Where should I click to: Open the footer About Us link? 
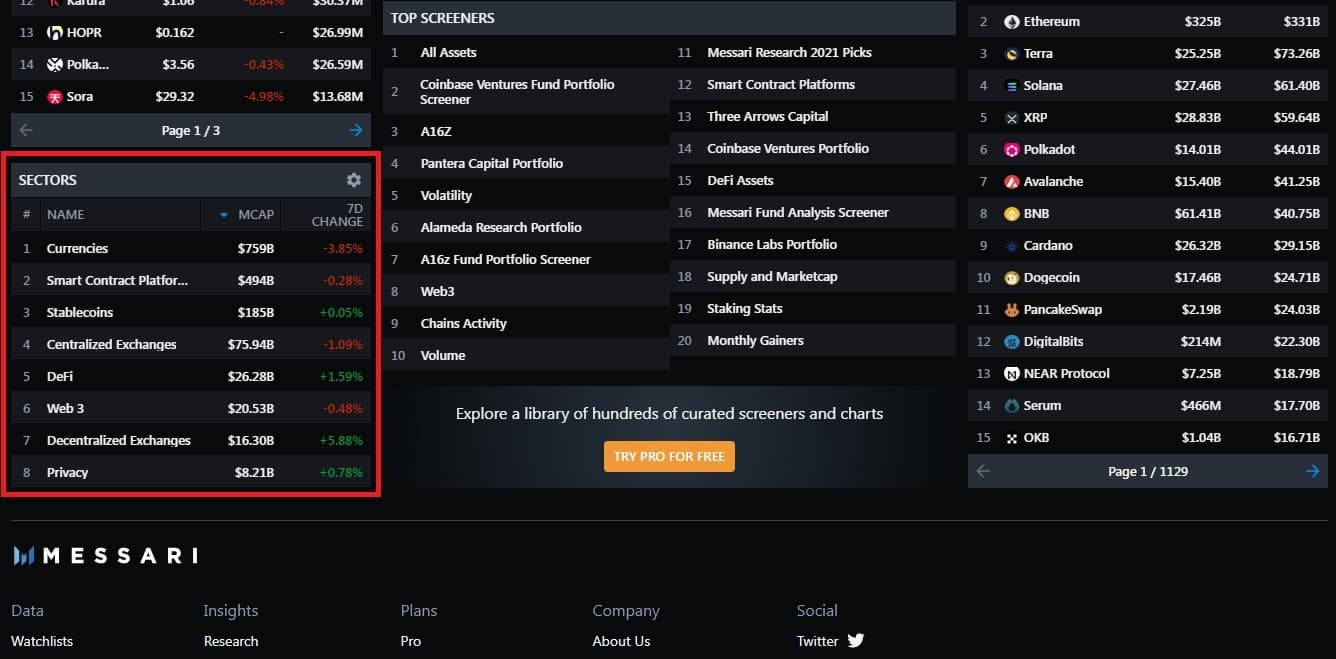[621, 641]
